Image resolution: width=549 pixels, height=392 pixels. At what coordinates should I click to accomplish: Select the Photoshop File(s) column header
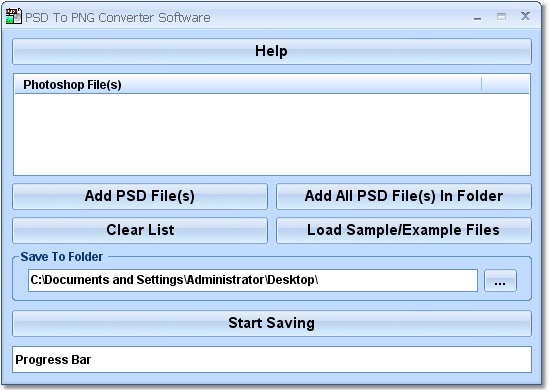tap(248, 85)
